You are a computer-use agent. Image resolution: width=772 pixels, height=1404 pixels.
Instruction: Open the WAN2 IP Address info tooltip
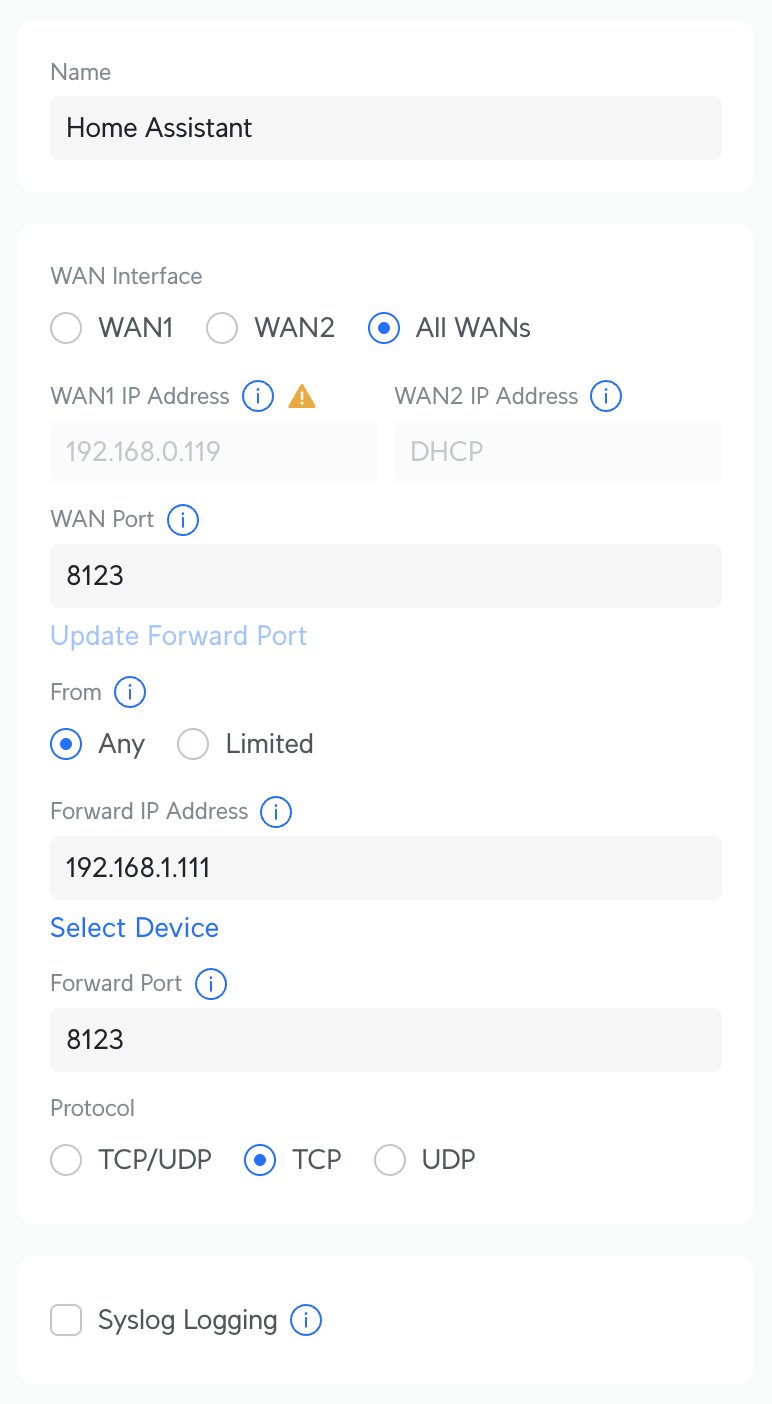pos(606,396)
